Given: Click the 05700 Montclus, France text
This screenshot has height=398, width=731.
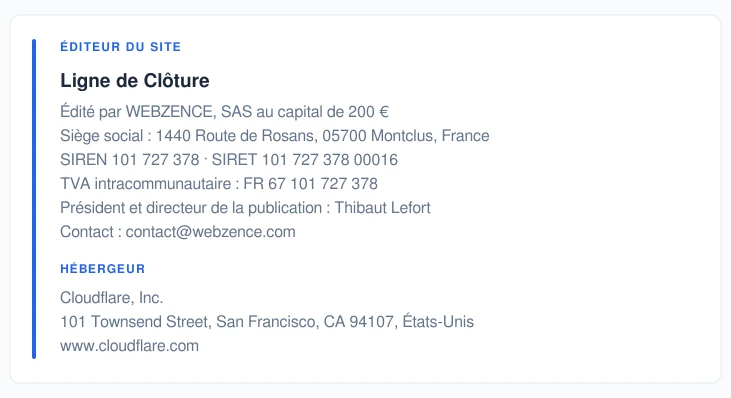Looking at the screenshot, I should click(x=406, y=136).
